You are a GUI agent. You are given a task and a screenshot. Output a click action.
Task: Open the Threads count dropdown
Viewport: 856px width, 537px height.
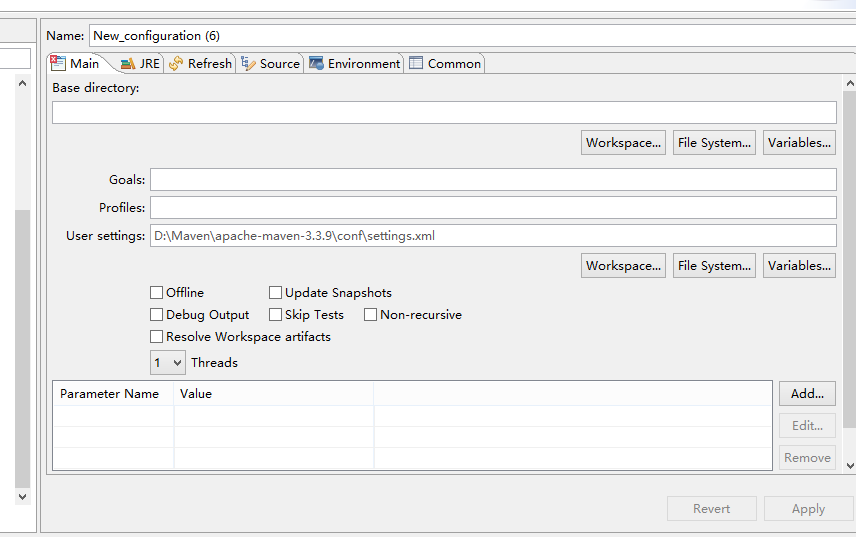(x=168, y=362)
